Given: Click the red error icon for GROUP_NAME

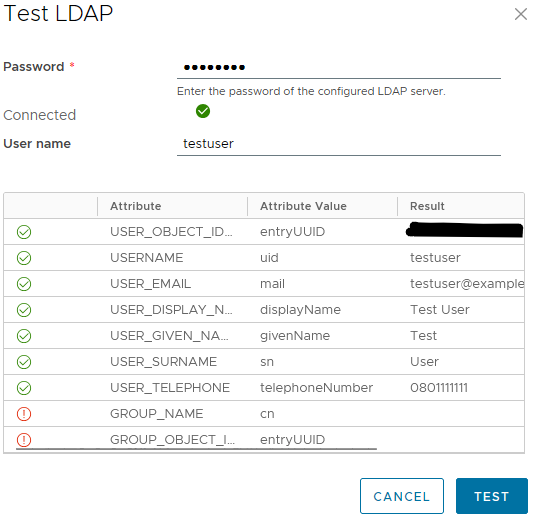Looking at the screenshot, I should [24, 414].
